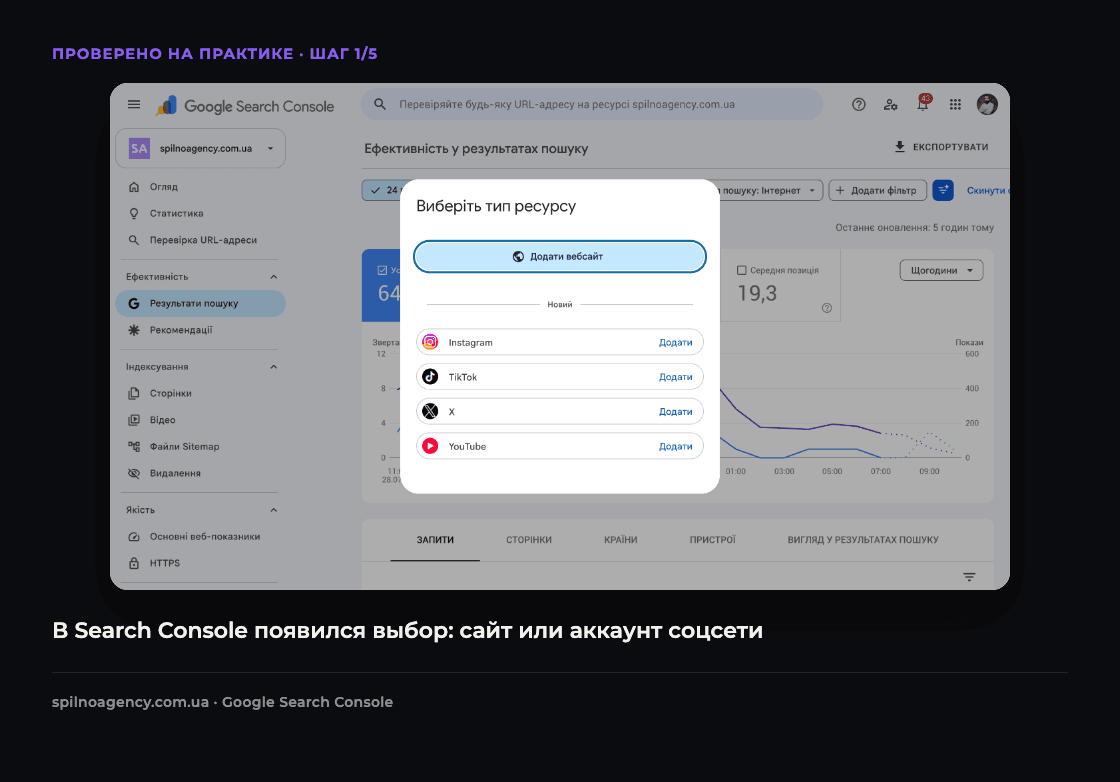
Task: Switch to ВИГЛЯД У РЕЗУЛЬТАТАХ ПОШУКУ tab
Action: click(x=863, y=540)
